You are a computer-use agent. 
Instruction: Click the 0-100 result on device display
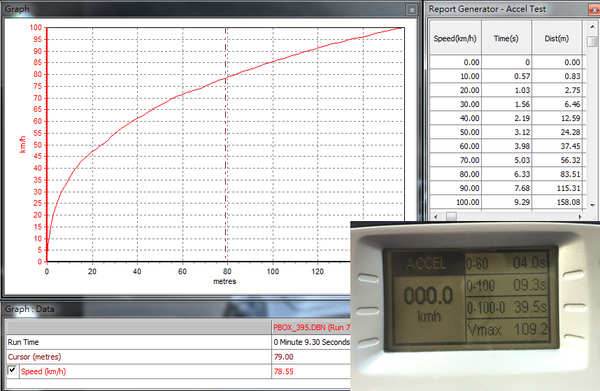coord(506,285)
